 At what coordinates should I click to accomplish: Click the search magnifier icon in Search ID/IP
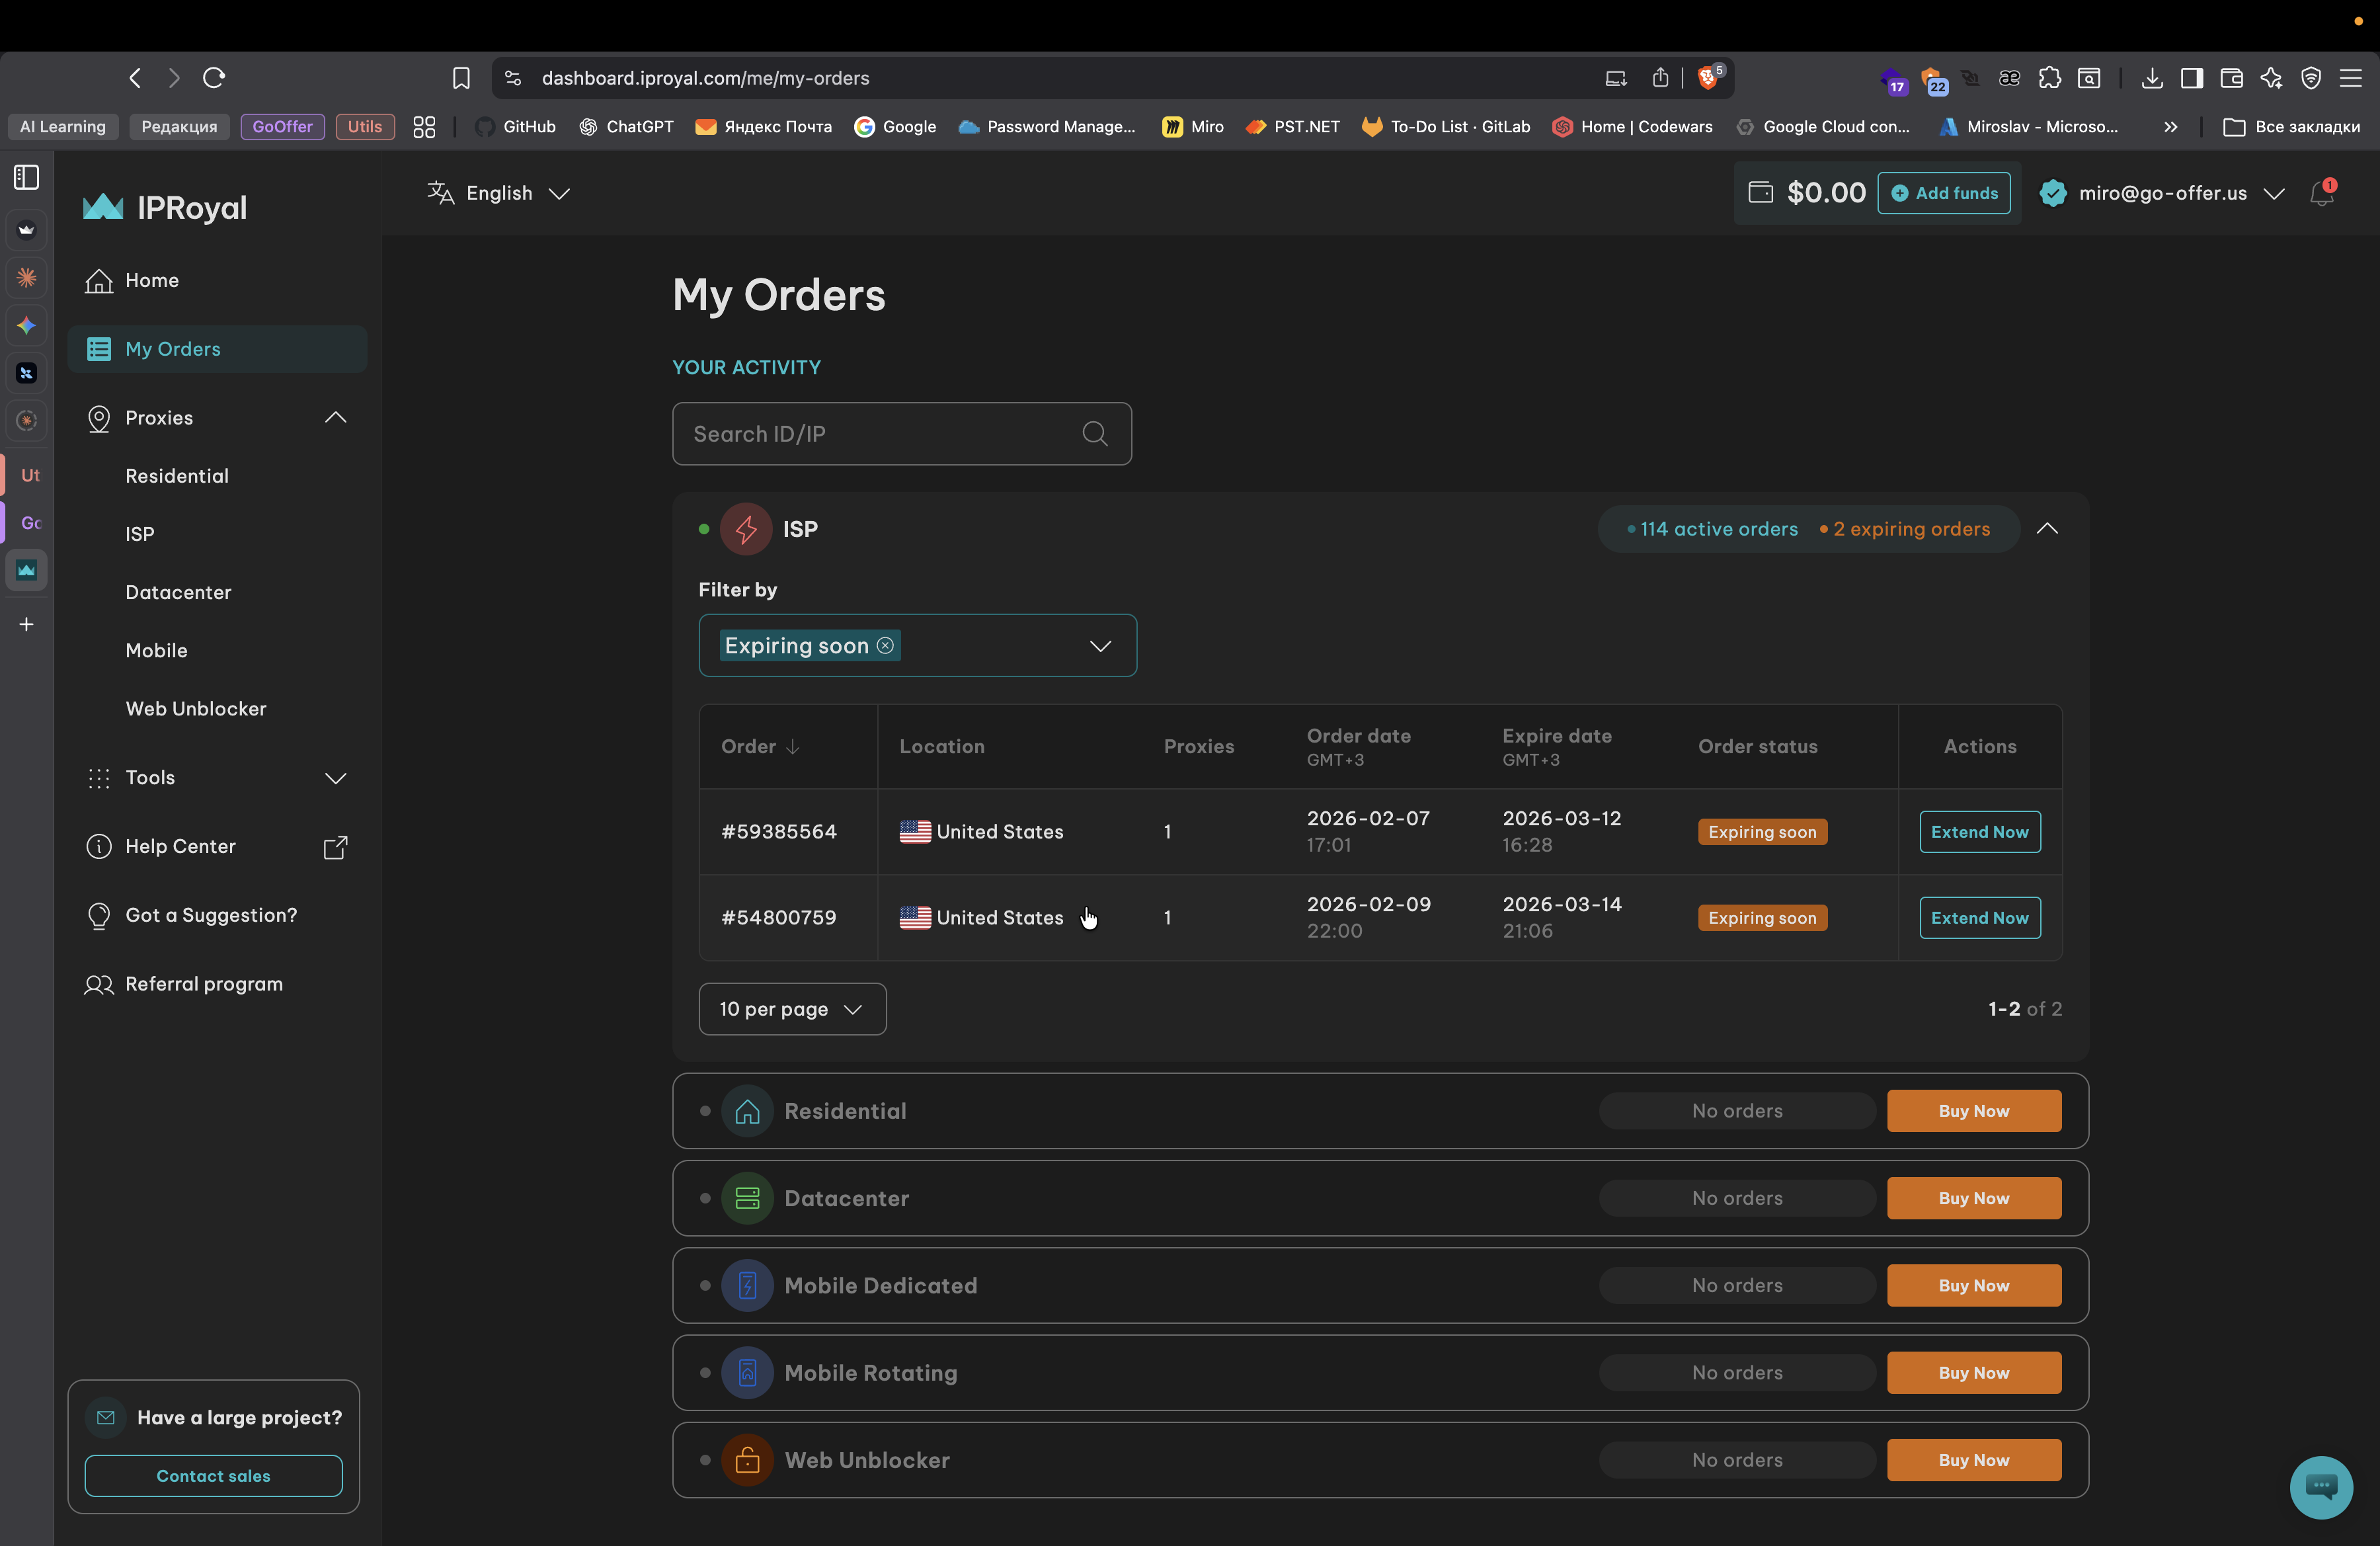pos(1095,434)
